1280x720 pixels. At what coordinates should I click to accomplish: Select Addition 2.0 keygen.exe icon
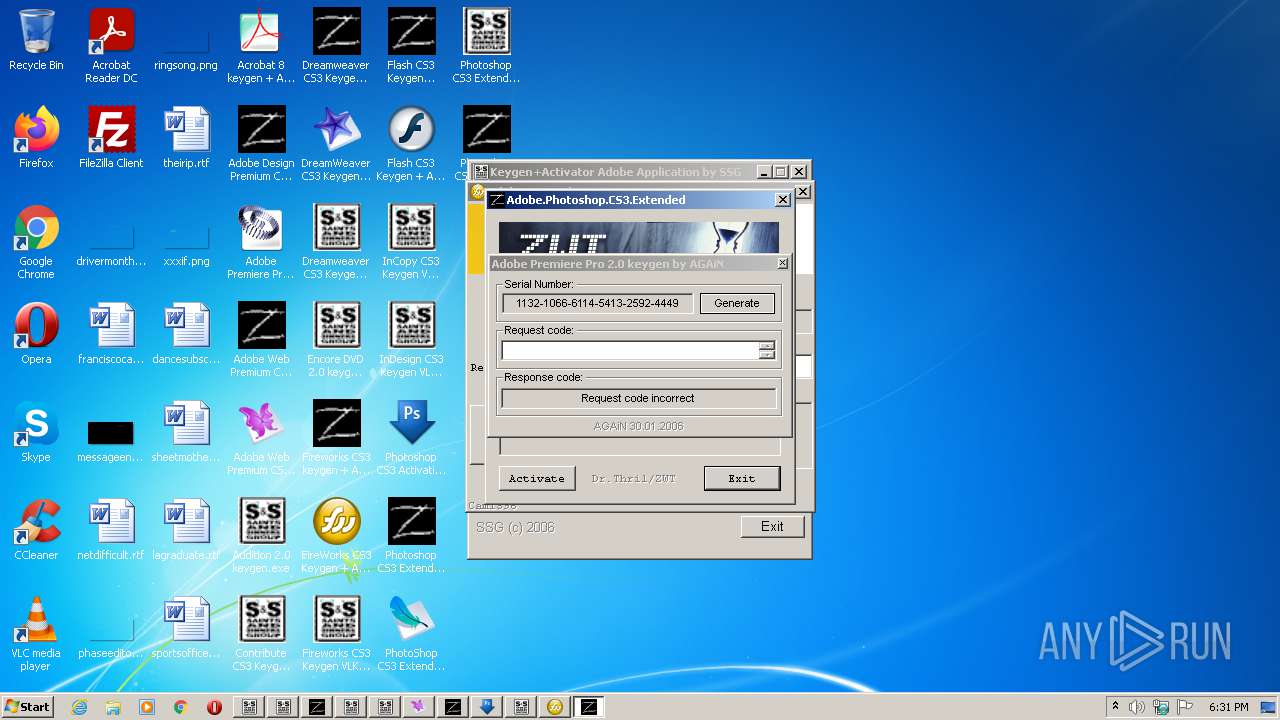pos(261,536)
